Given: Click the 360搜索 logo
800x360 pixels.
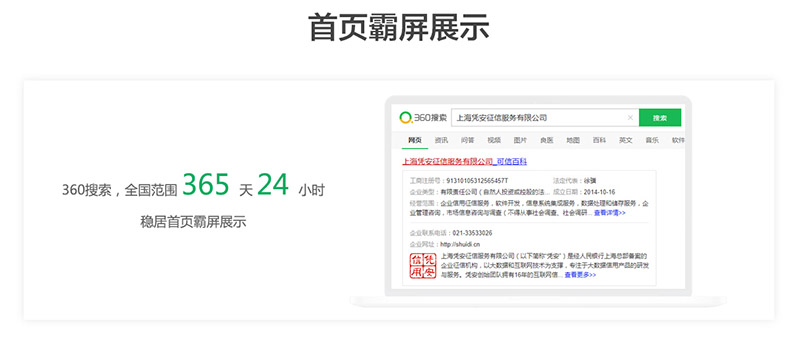Looking at the screenshot, I should click(423, 118).
